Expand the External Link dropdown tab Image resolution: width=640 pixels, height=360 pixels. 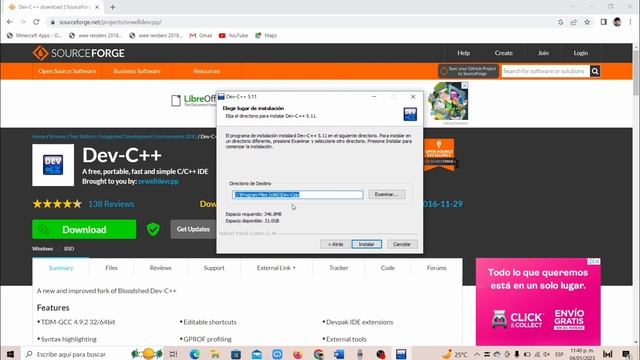(x=276, y=268)
